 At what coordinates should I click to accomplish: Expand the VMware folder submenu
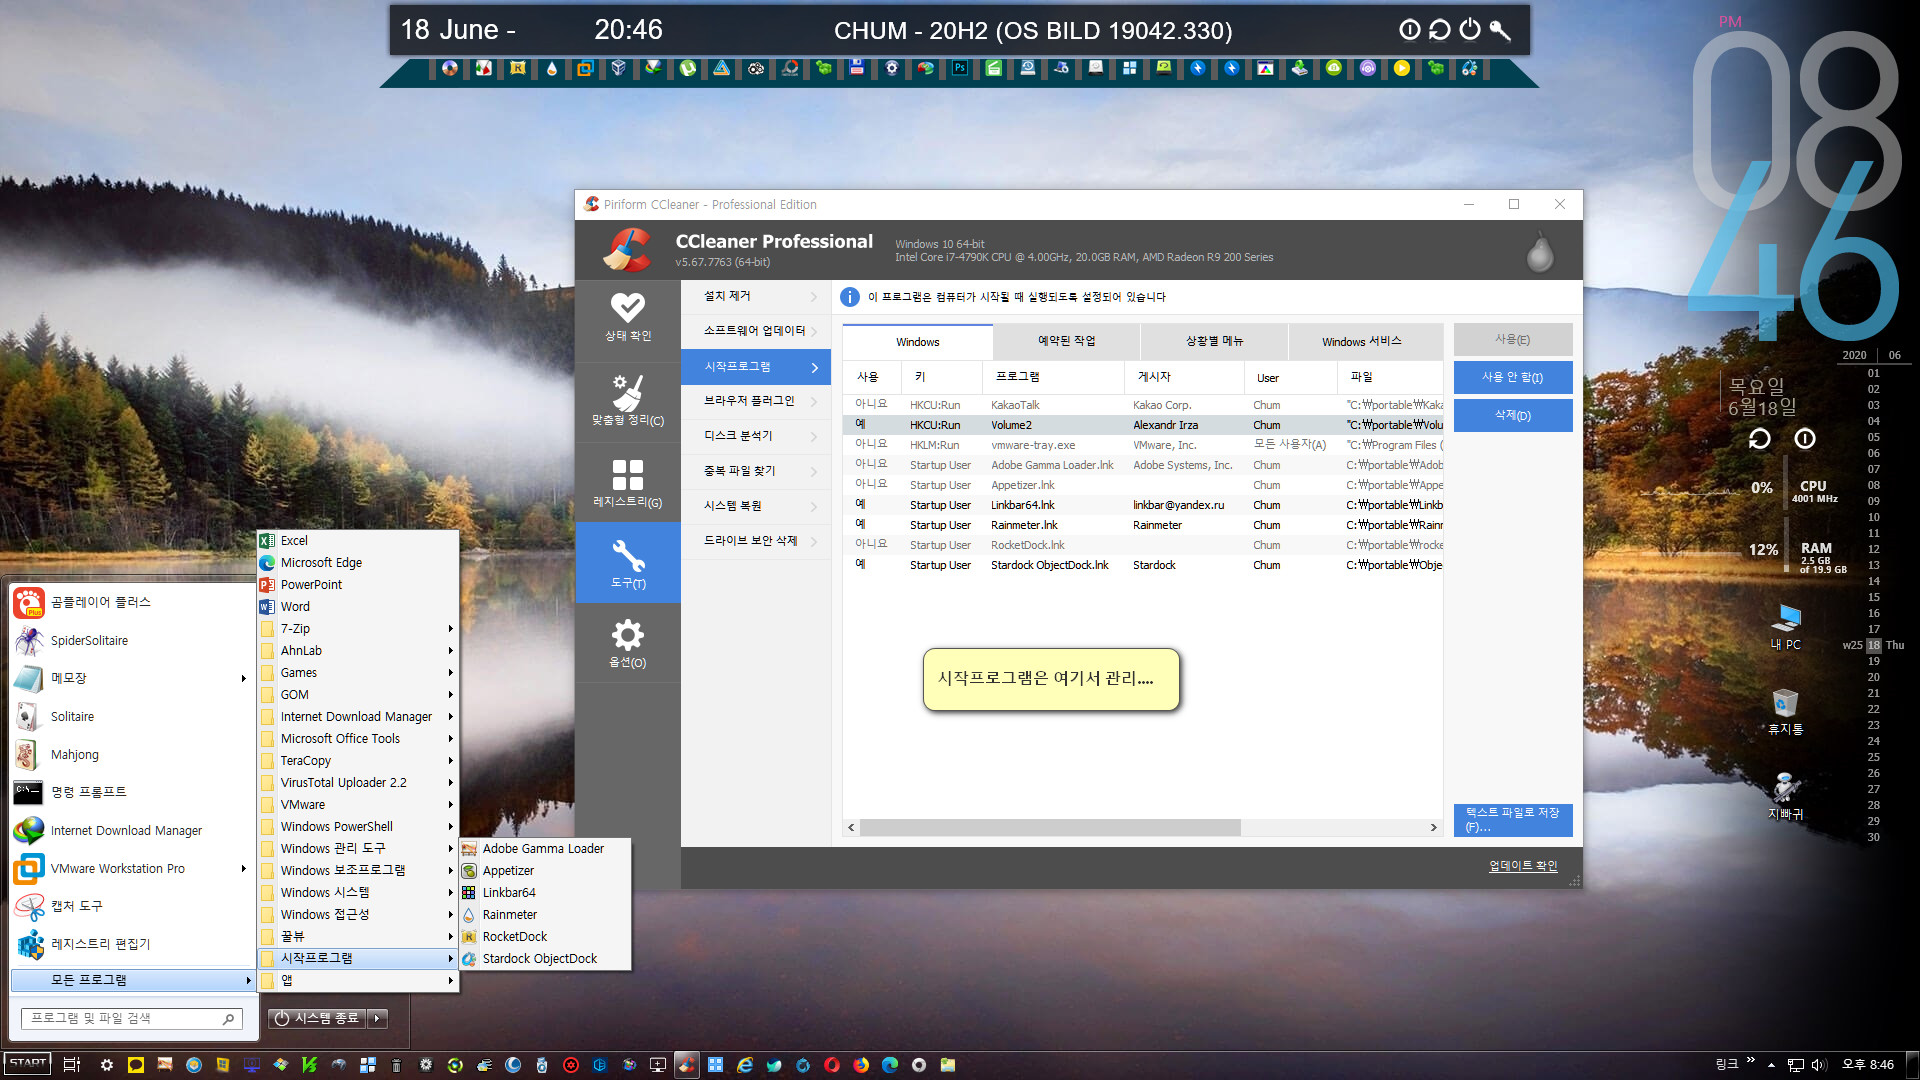pyautogui.click(x=357, y=804)
